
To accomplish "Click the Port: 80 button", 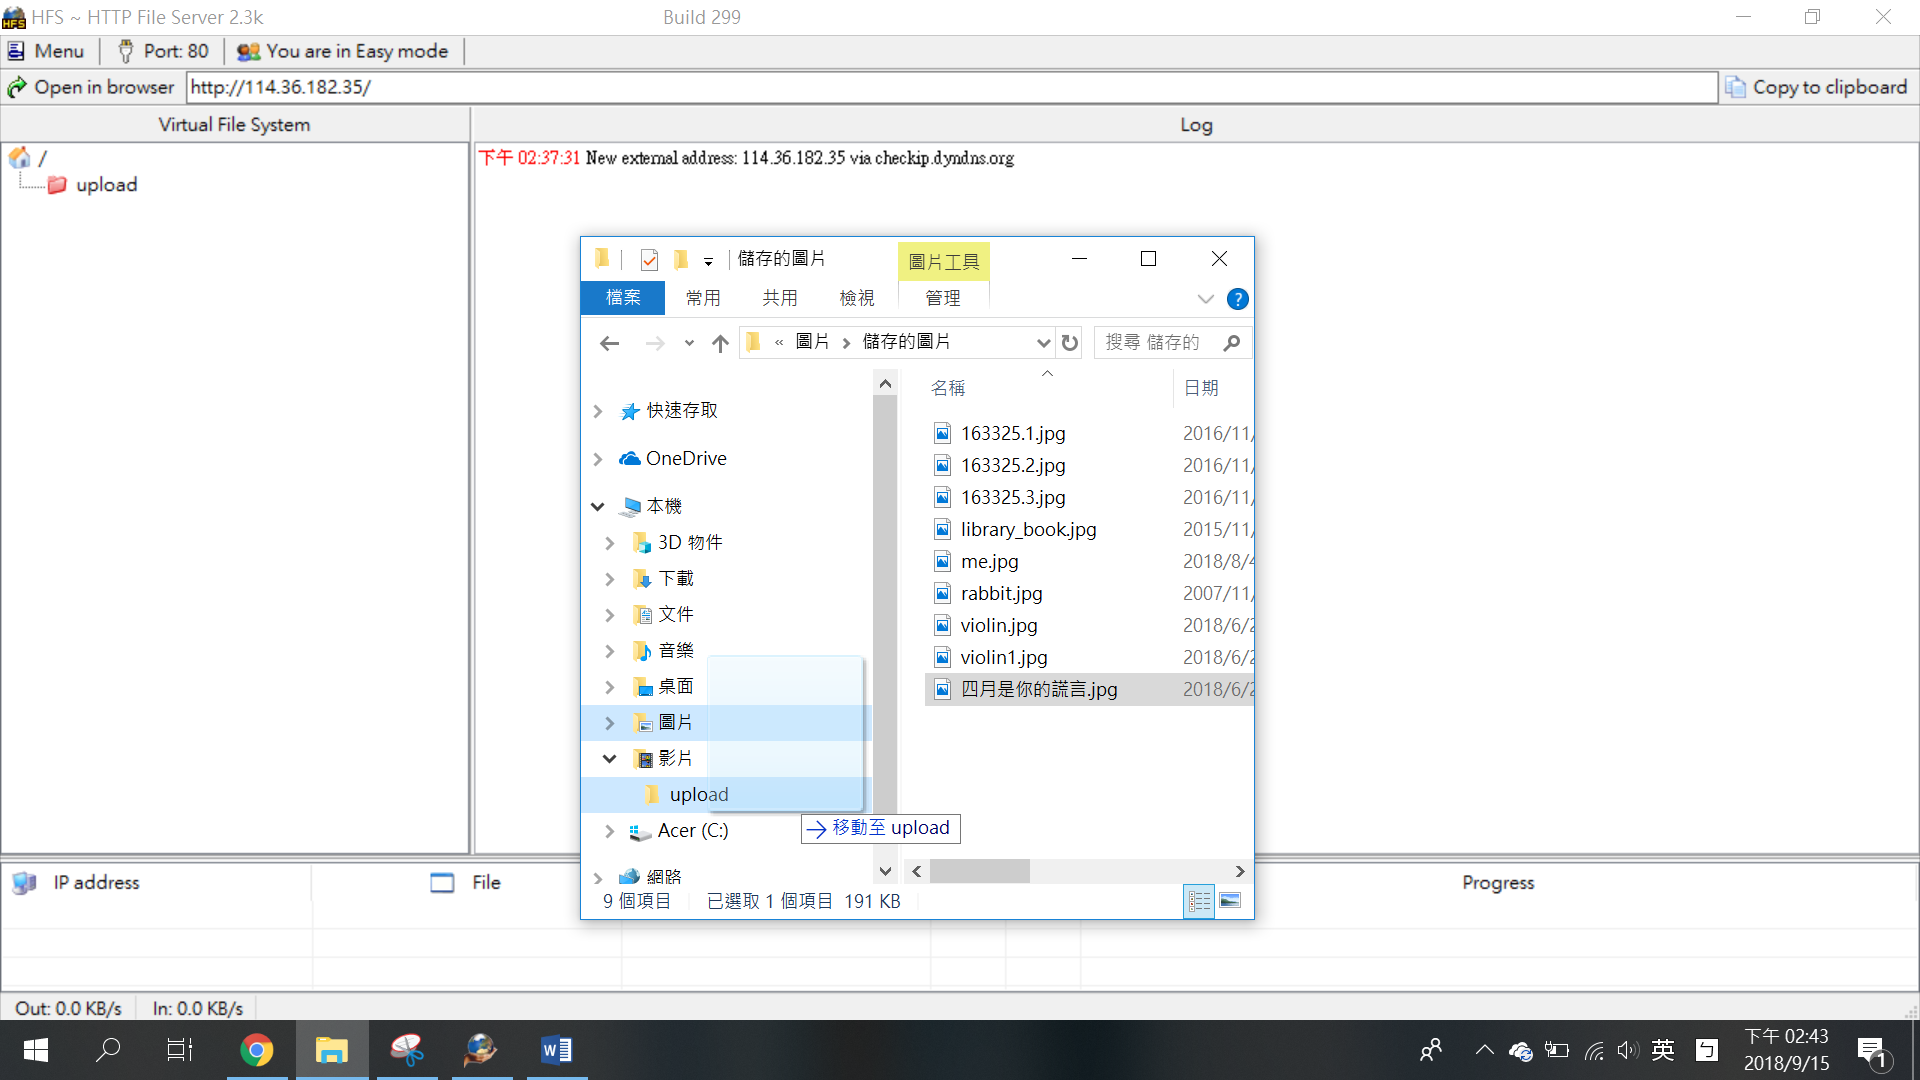I will 163,51.
